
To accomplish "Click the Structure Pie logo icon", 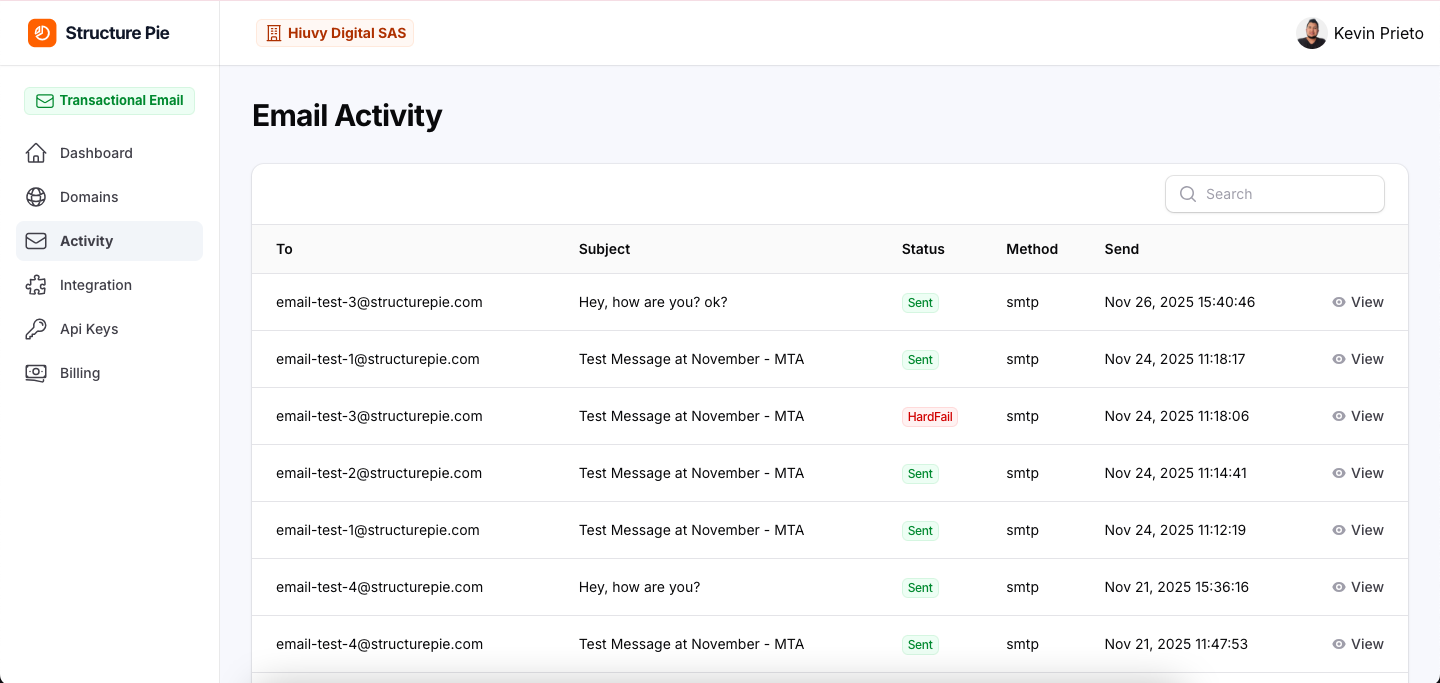I will pyautogui.click(x=42, y=33).
